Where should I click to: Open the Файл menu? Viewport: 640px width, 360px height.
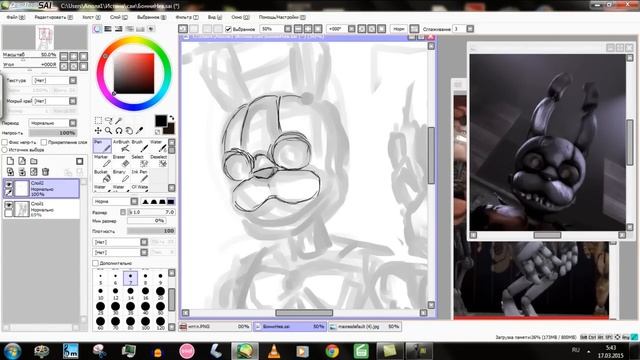click(x=16, y=17)
